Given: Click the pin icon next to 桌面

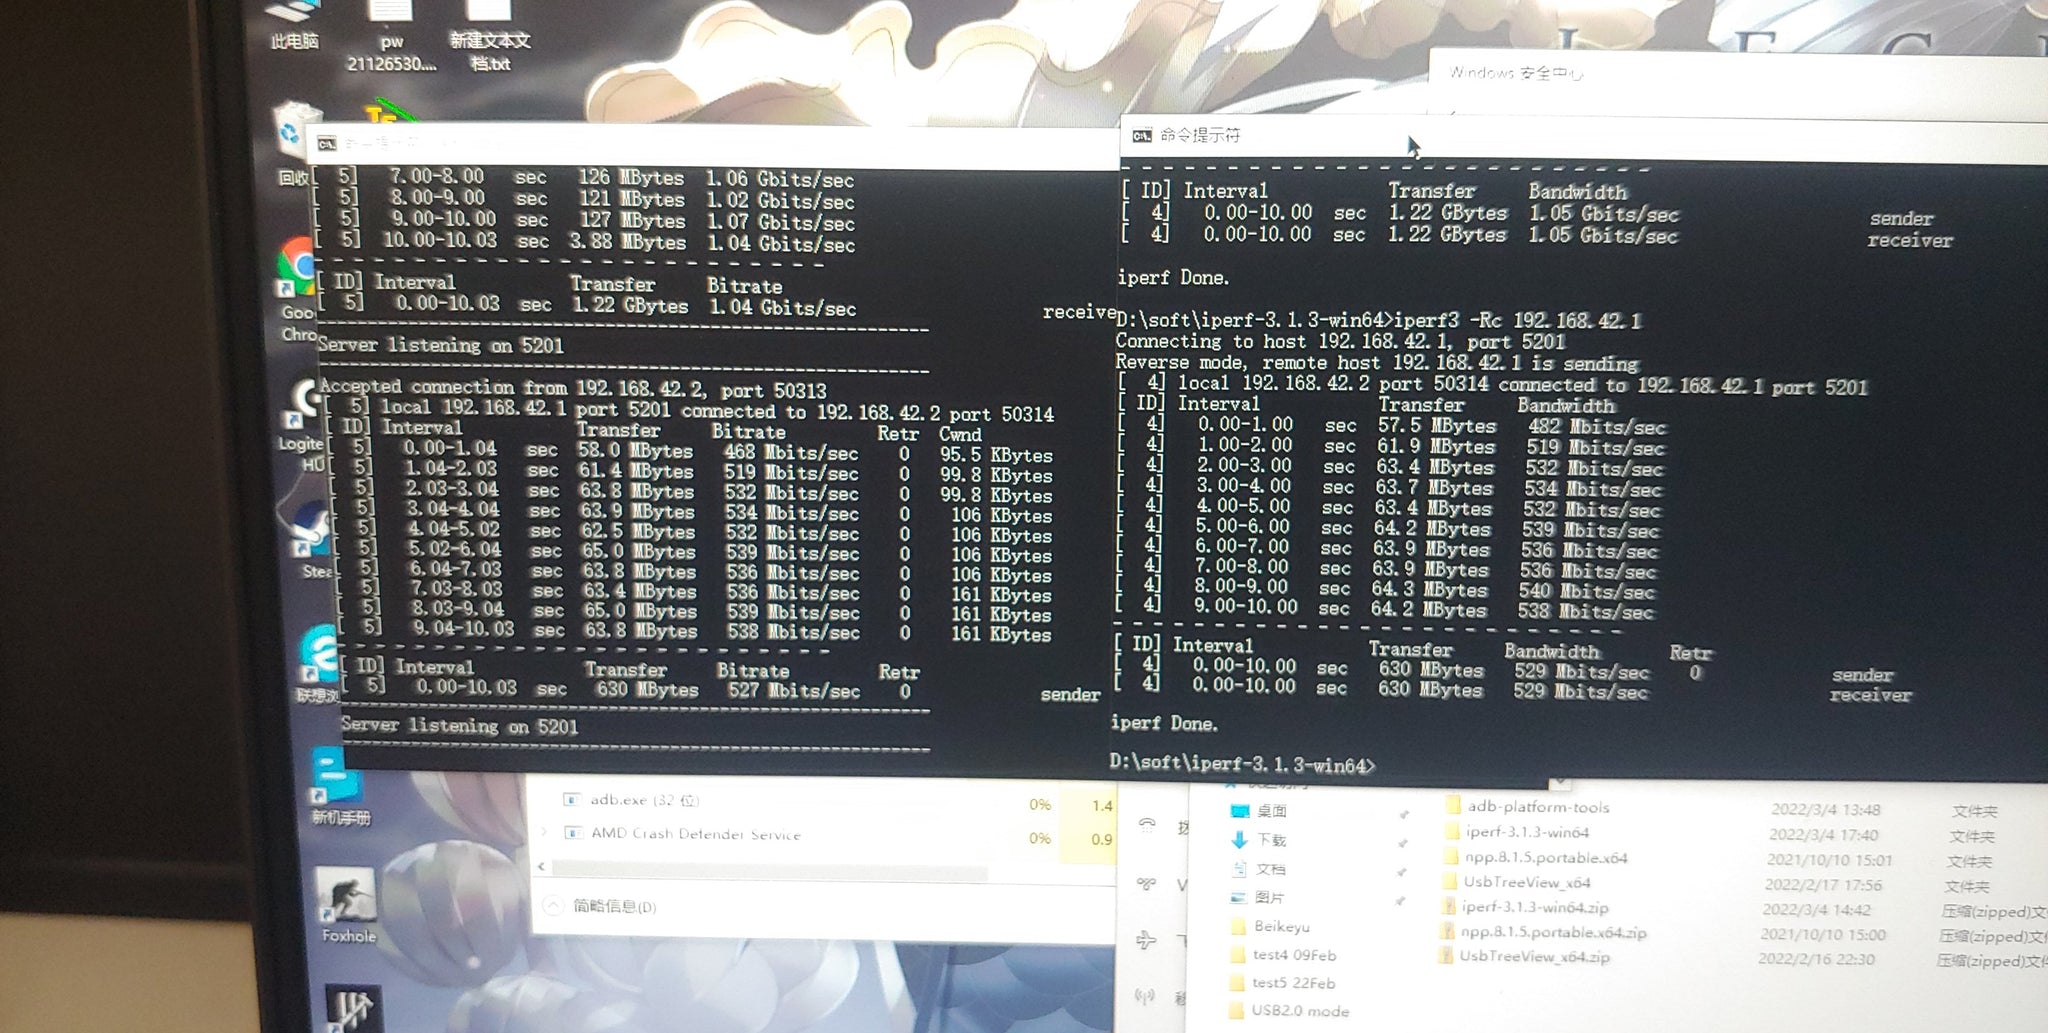Looking at the screenshot, I should (1403, 815).
